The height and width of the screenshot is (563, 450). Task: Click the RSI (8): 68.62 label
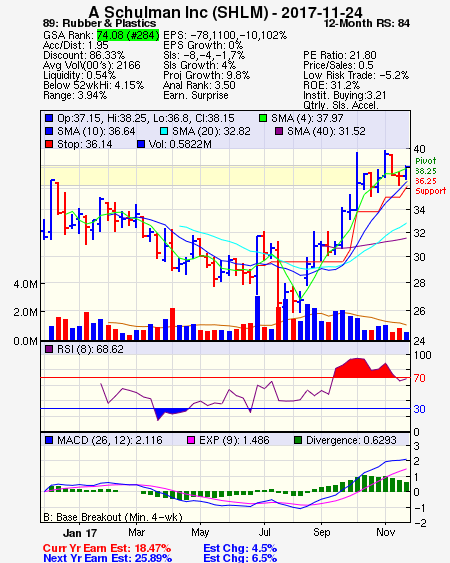[90, 349]
